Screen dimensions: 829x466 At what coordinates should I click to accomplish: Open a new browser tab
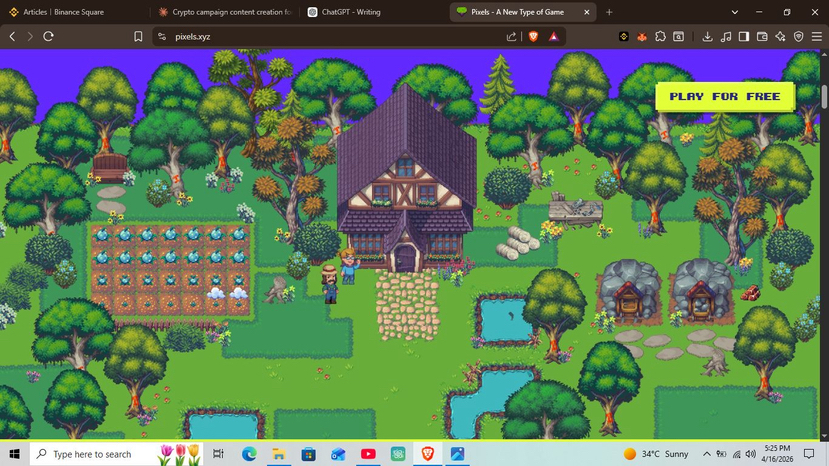click(x=609, y=12)
